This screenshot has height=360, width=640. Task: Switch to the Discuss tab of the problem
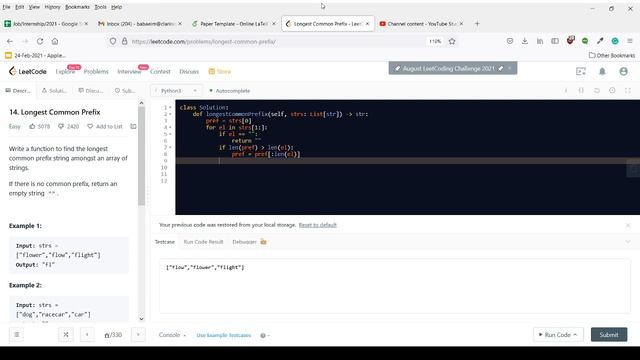tap(91, 91)
